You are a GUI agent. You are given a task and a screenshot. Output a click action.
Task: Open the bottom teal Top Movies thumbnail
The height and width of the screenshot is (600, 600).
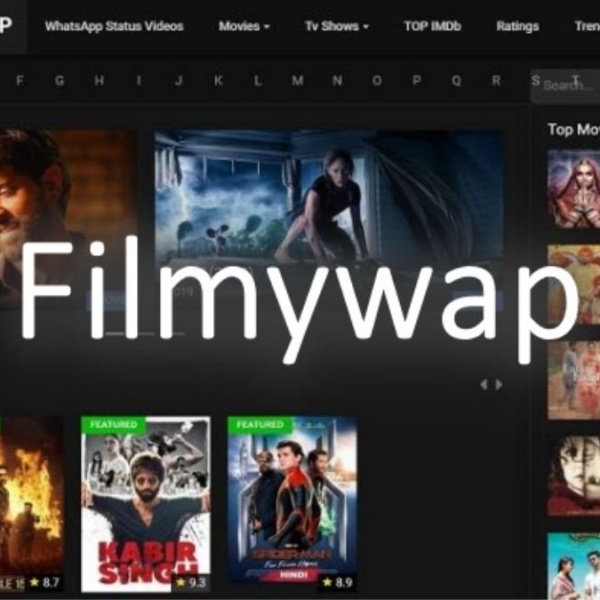point(574,566)
